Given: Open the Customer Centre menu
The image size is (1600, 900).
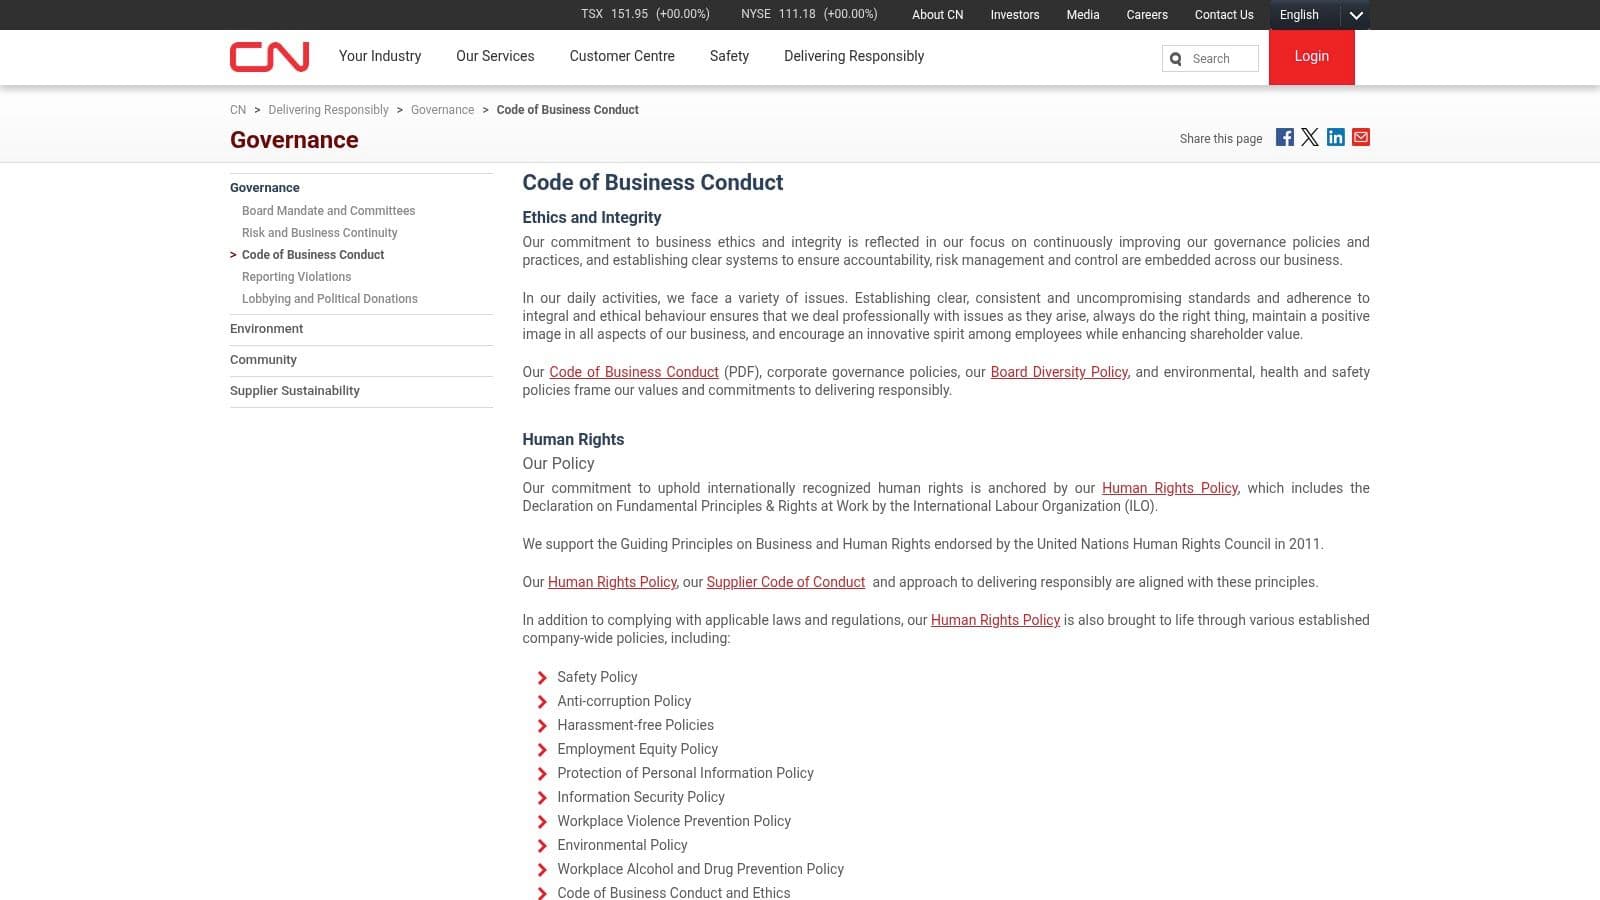Looking at the screenshot, I should point(621,56).
